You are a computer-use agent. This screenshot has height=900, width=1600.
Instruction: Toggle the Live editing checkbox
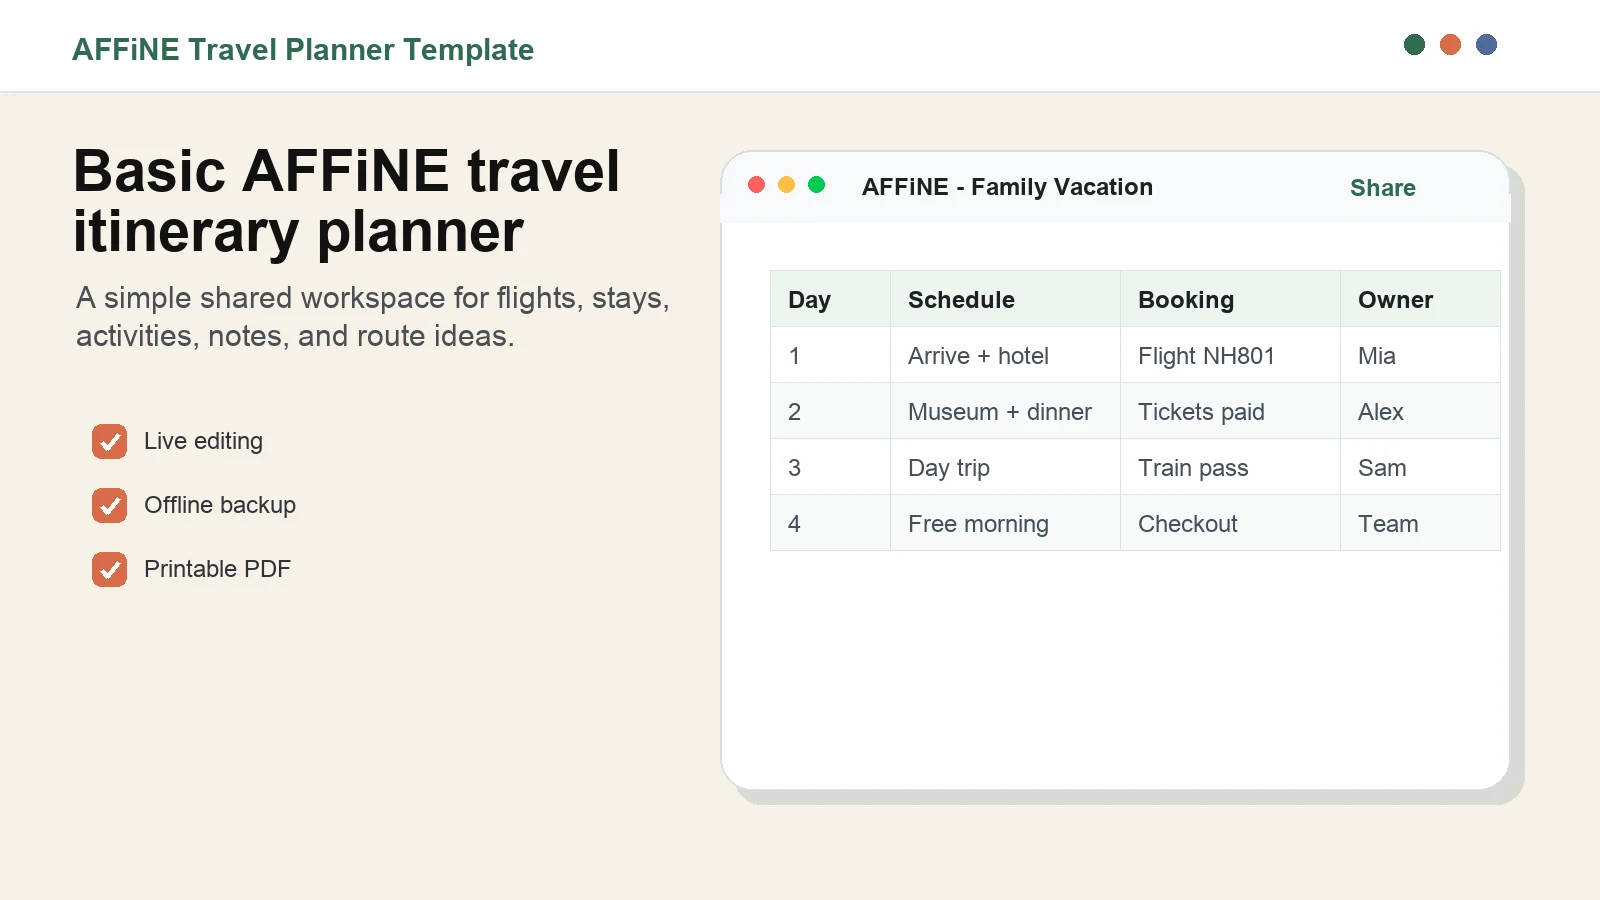[110, 441]
